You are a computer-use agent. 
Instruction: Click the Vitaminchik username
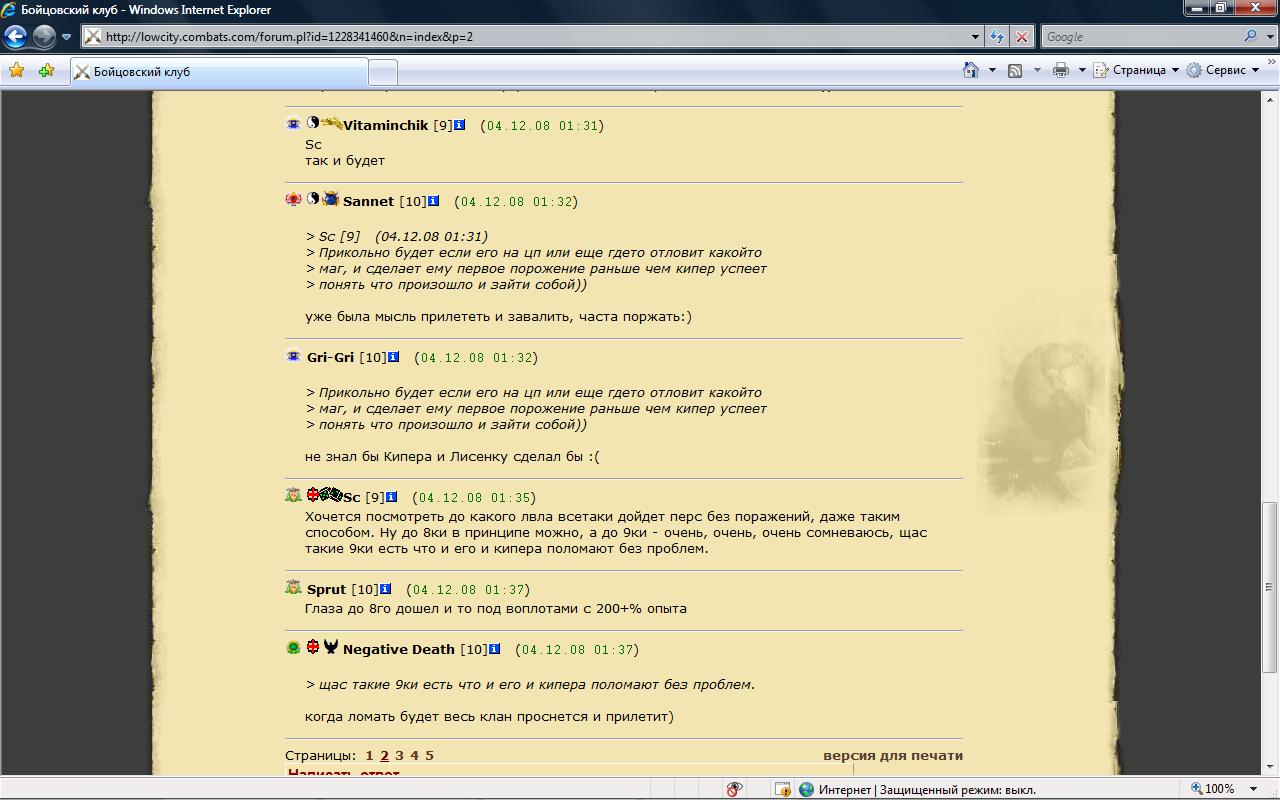[385, 125]
